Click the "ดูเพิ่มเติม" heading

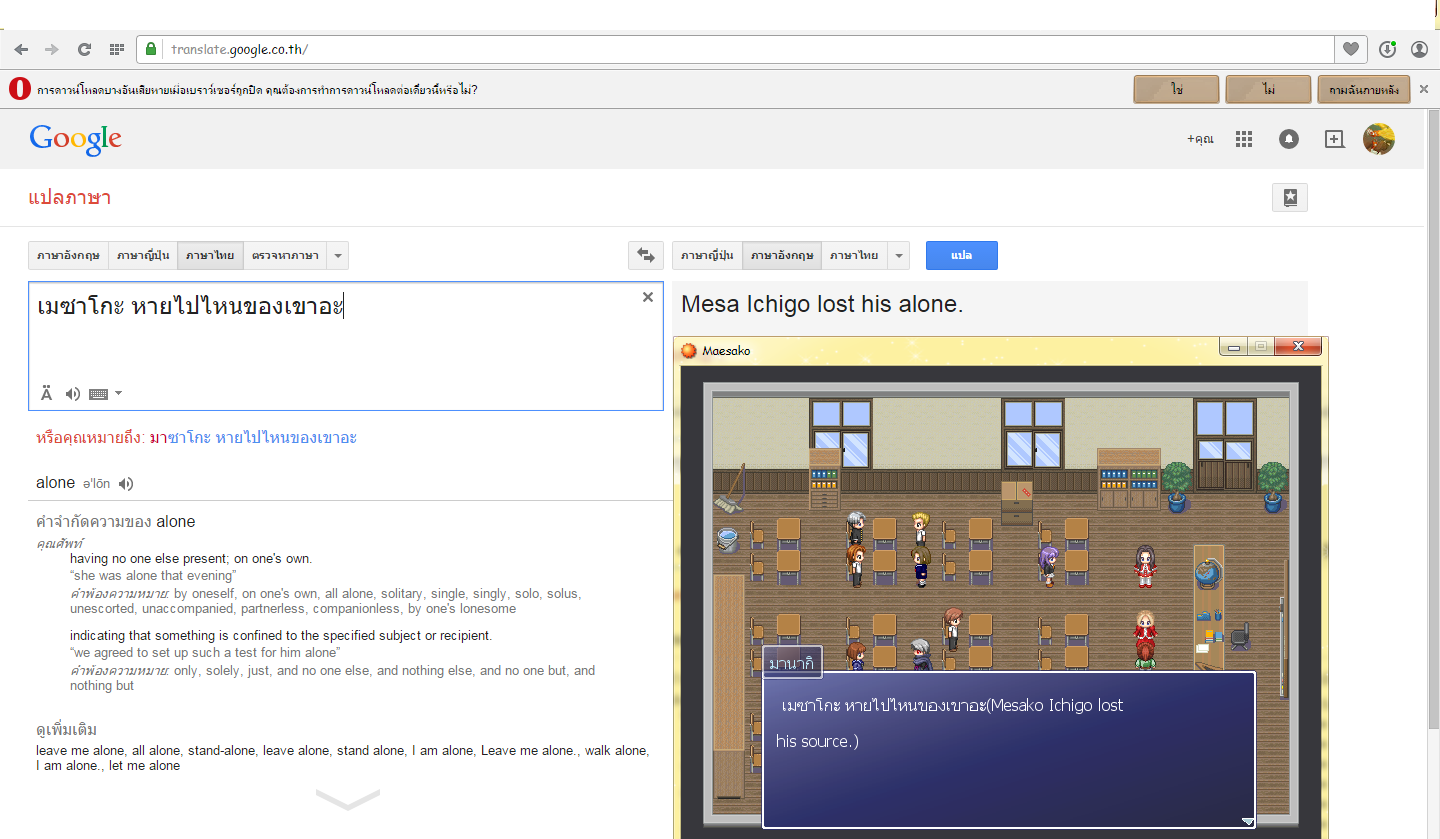[66, 729]
